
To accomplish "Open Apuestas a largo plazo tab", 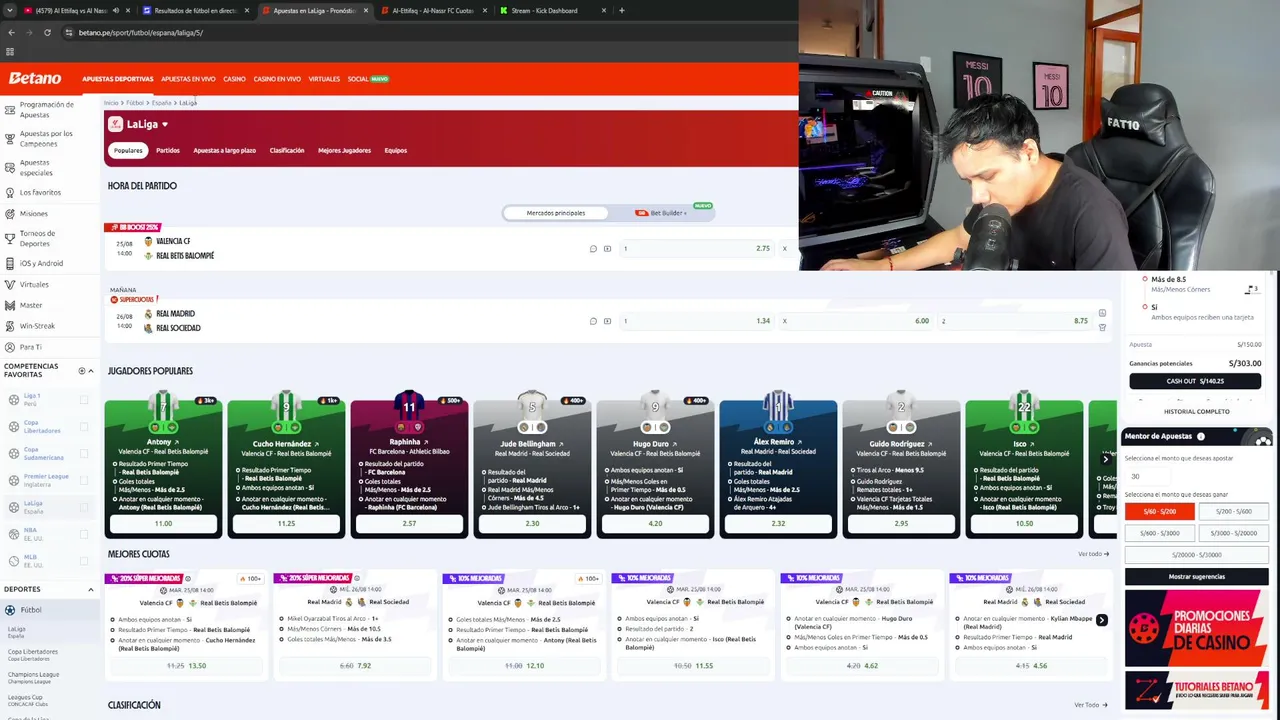I will coord(225,151).
